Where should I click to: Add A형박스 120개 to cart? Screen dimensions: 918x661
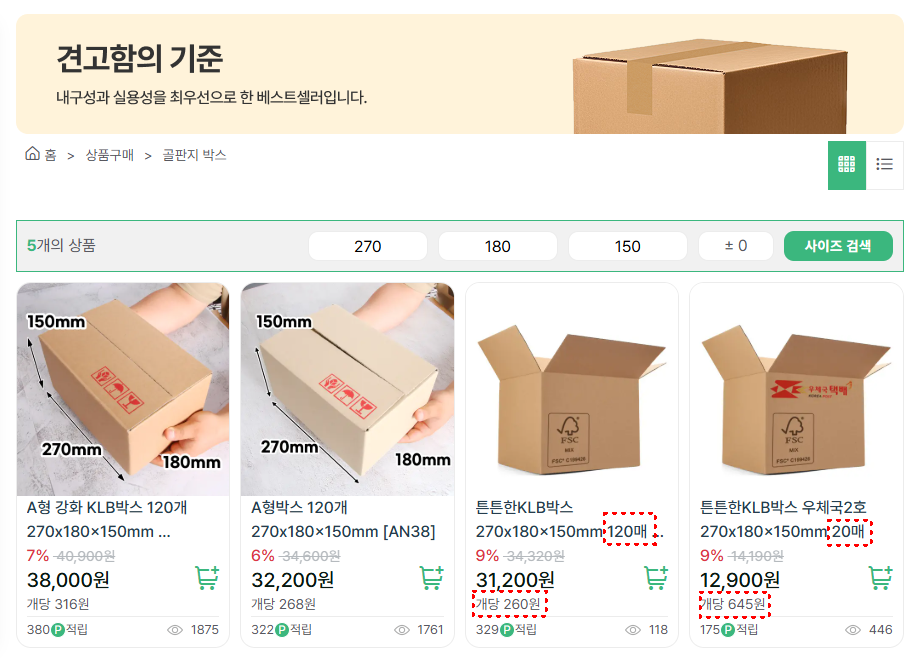coord(431,578)
